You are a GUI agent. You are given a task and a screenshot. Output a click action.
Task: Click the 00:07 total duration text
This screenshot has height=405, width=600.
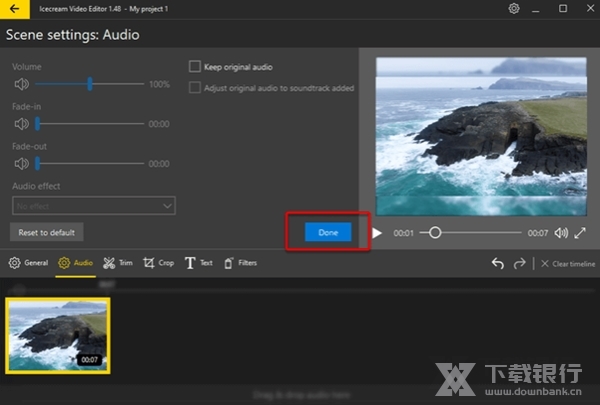point(538,233)
